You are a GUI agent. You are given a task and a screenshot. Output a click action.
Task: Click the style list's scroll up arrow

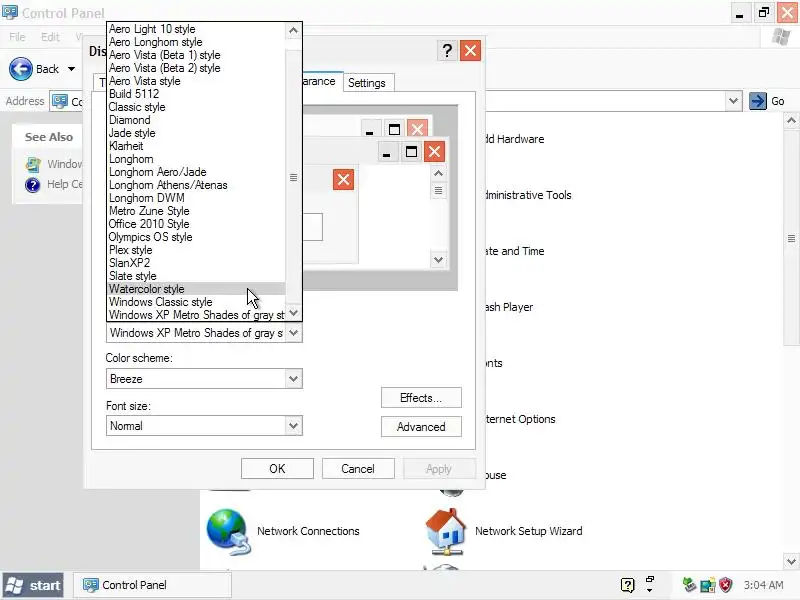tap(293, 31)
